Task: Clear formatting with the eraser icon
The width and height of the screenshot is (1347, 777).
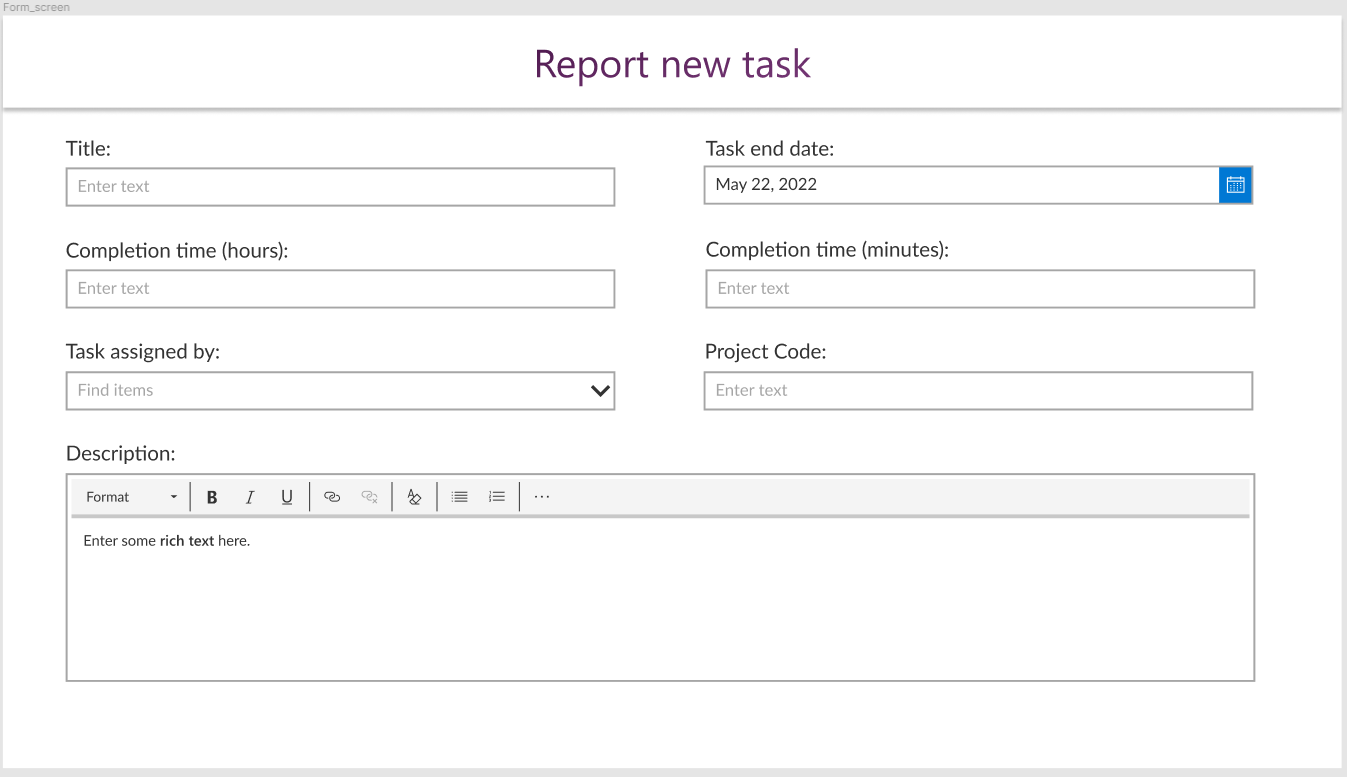Action: click(414, 497)
